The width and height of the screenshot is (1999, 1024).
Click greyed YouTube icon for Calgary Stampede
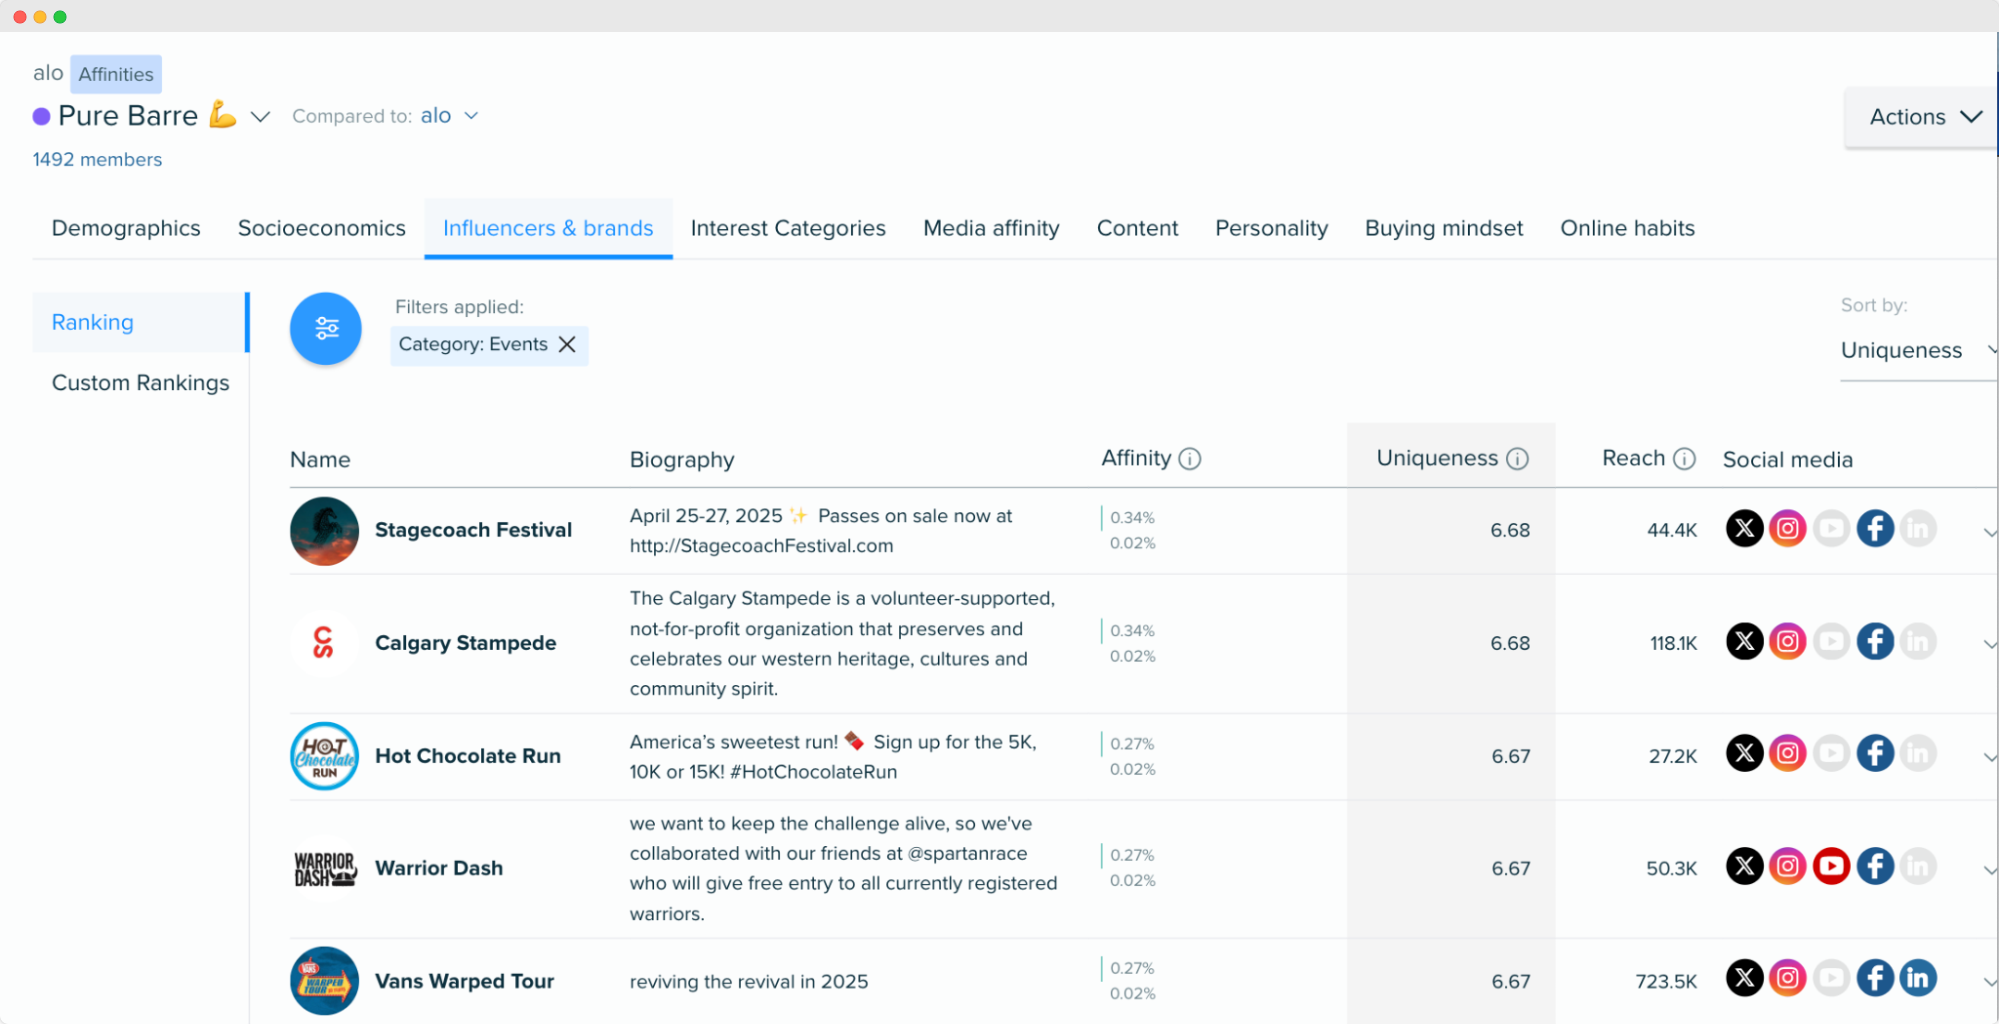pos(1831,641)
